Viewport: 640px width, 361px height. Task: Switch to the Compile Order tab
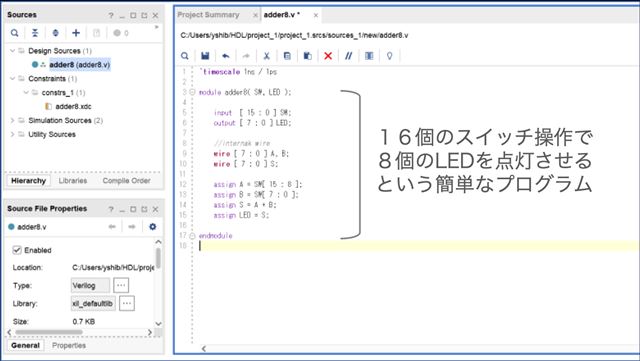127,180
